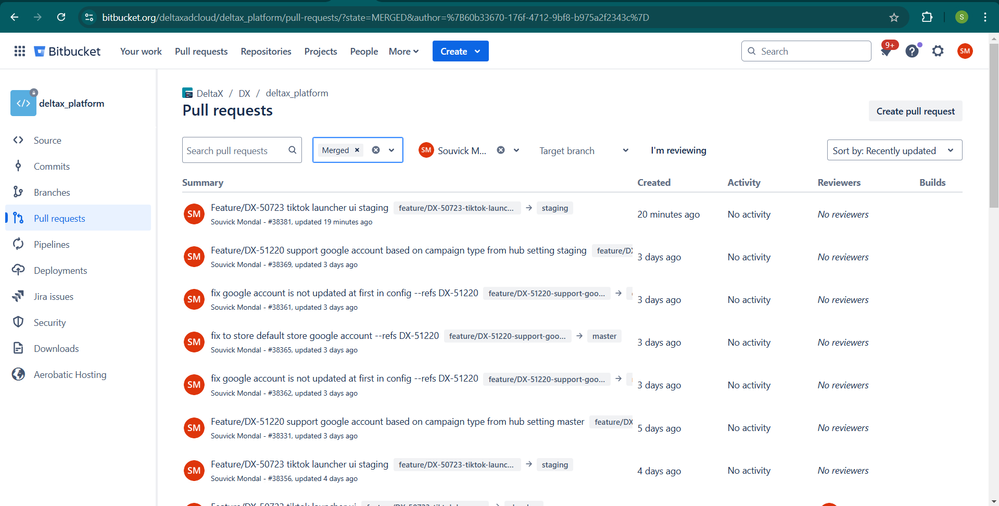Focus the Search pull requests field

pos(241,150)
